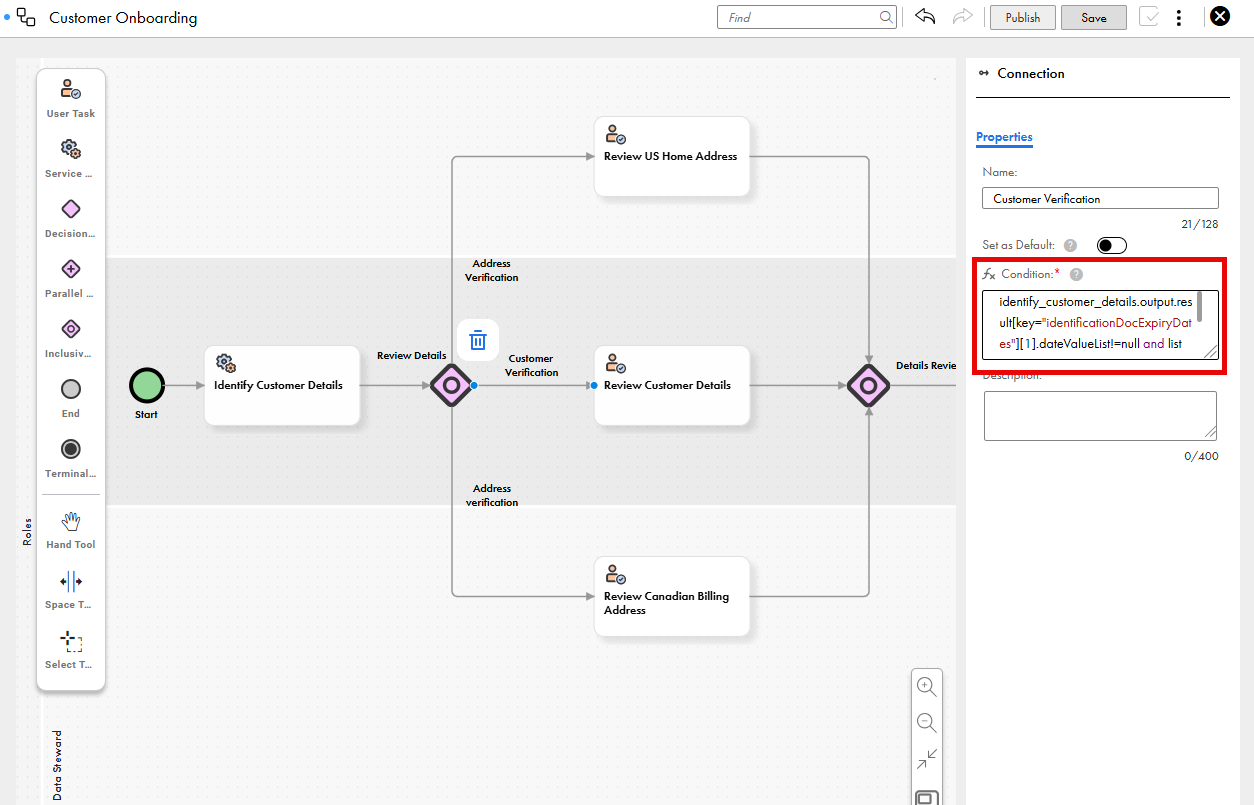Click the process icon beside Customer Onboarding
The width and height of the screenshot is (1254, 805).
(x=26, y=17)
